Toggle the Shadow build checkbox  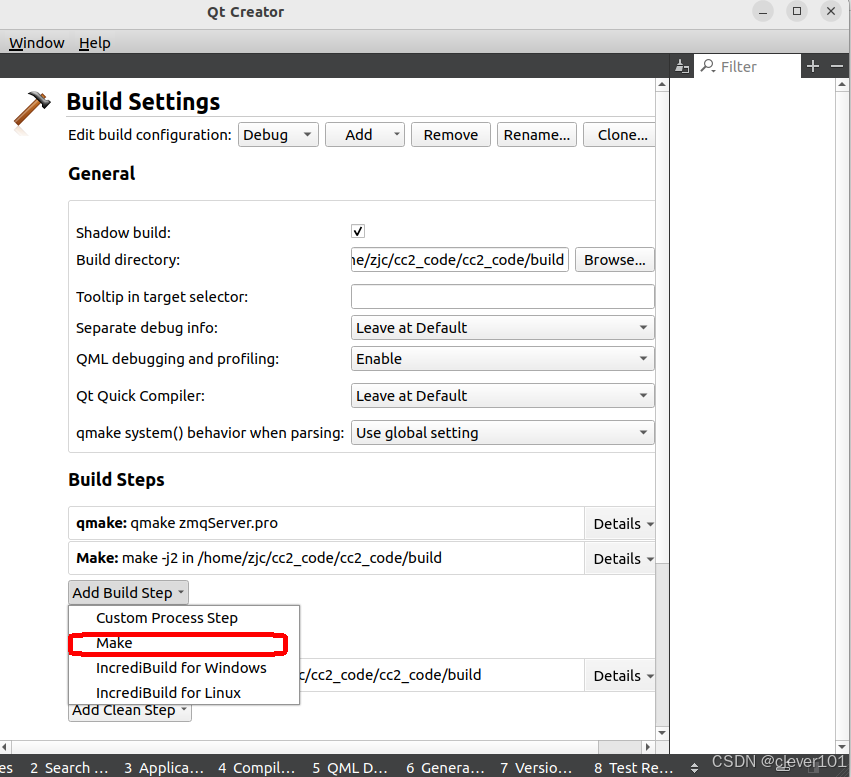tap(358, 231)
